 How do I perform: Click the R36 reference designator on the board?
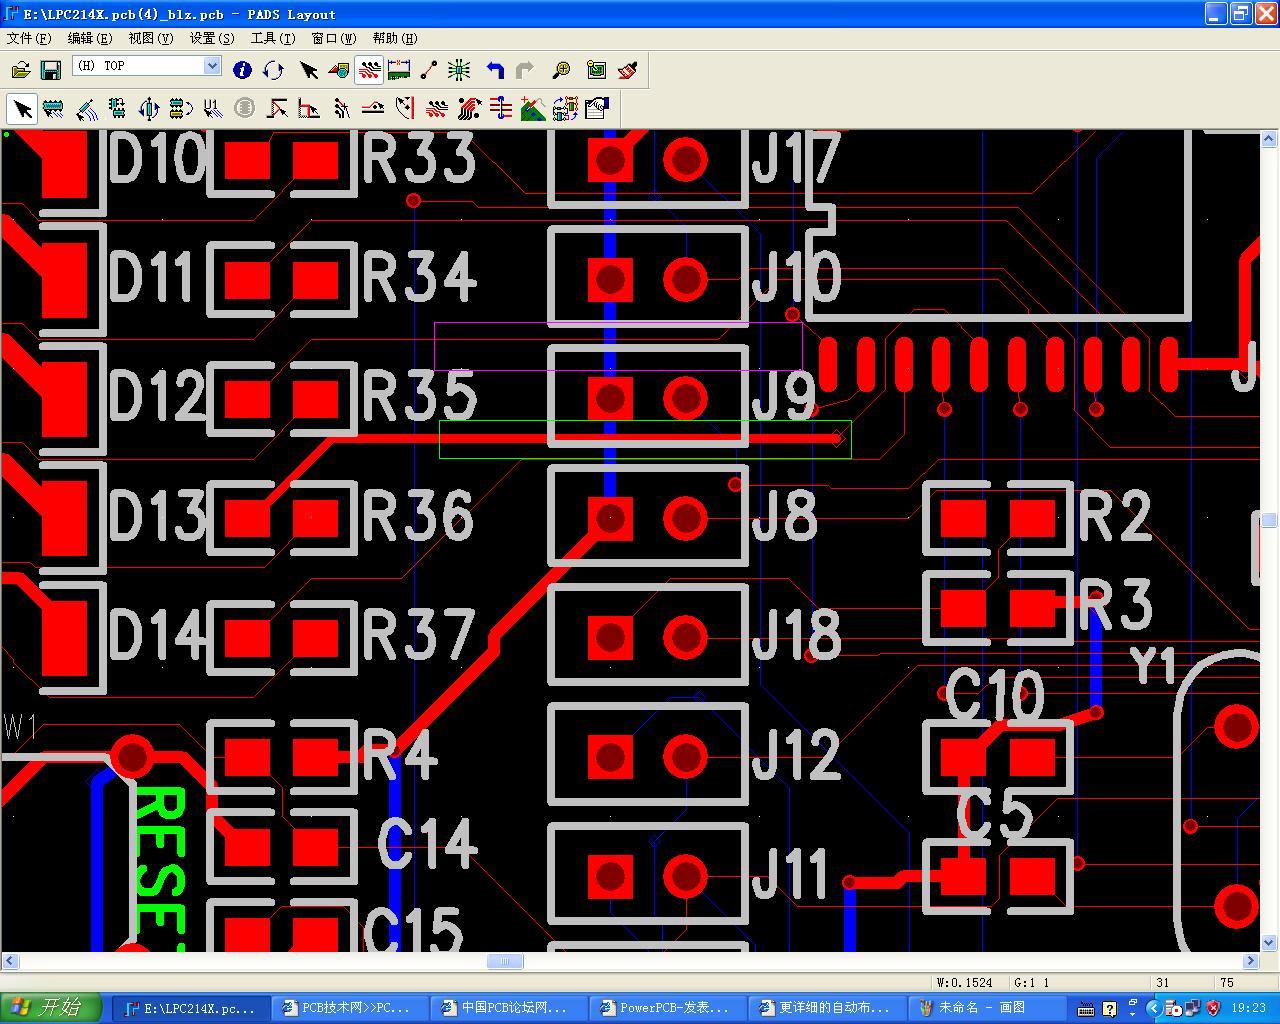[x=418, y=515]
